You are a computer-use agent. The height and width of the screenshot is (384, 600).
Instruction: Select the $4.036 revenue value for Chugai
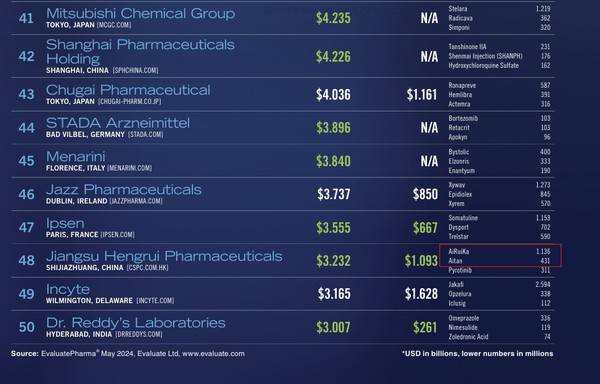pyautogui.click(x=333, y=95)
